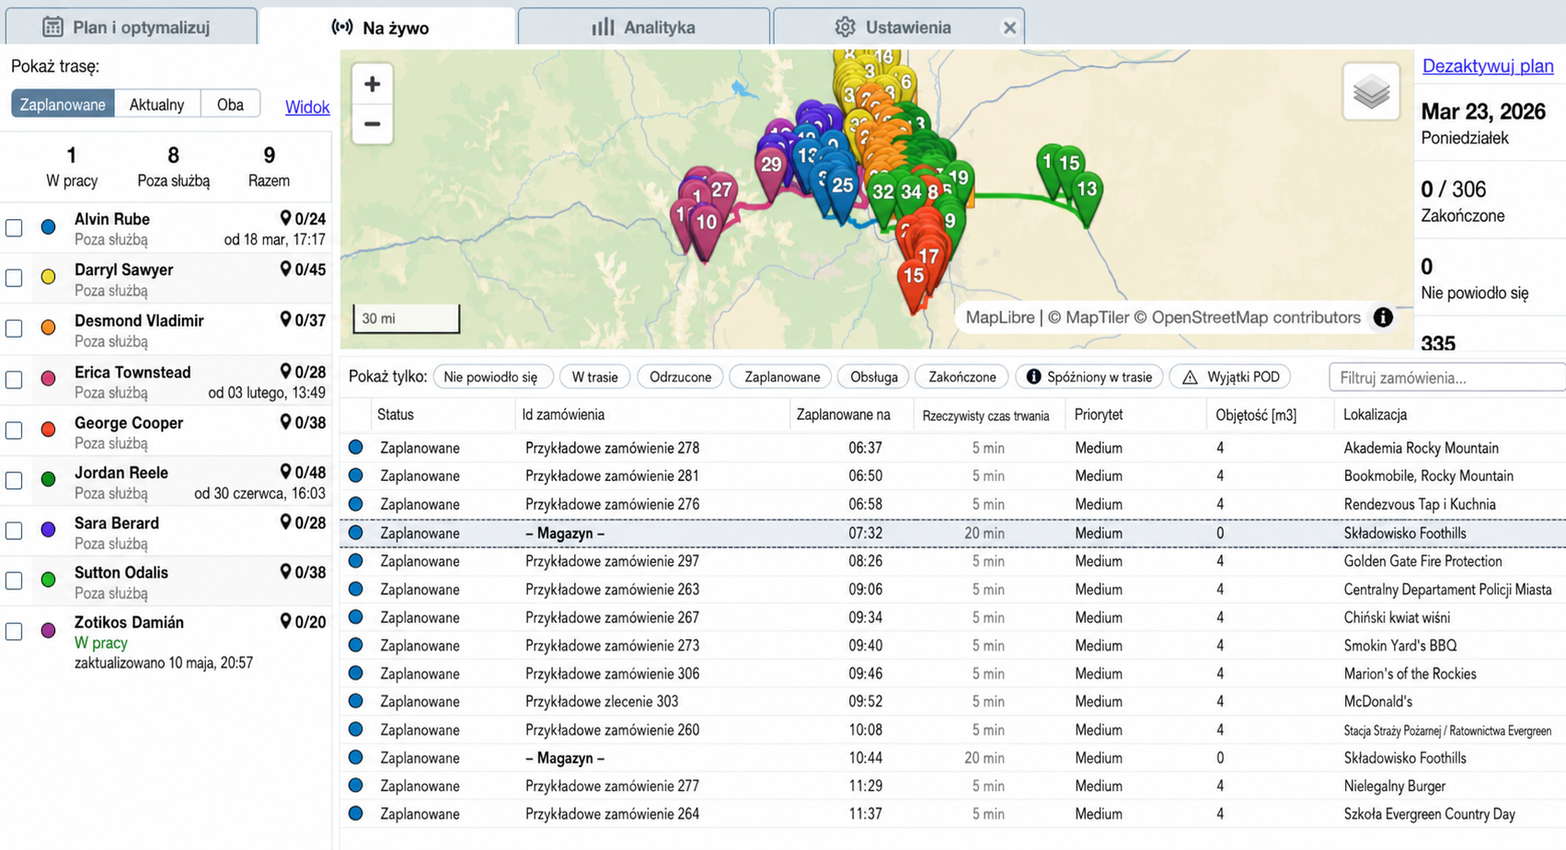This screenshot has width=1566, height=850.
Task: Close the Ustawienia tab
Action: click(x=1010, y=28)
